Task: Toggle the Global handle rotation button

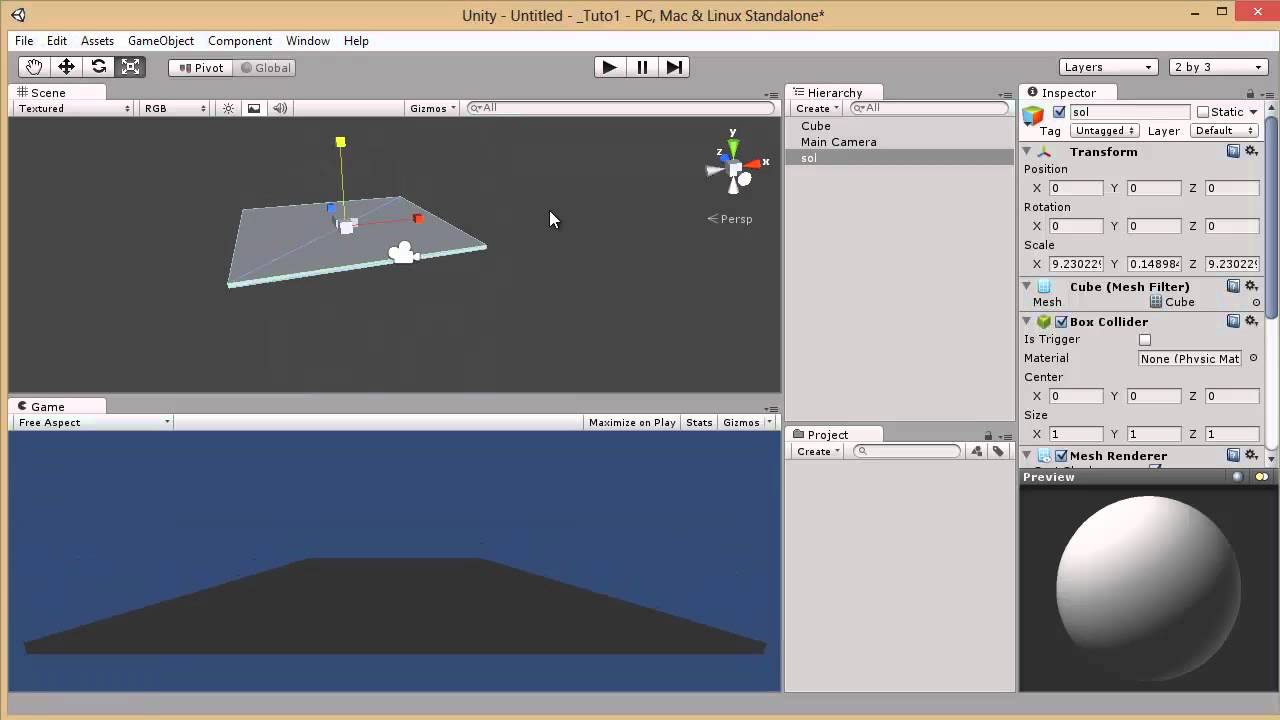Action: tap(264, 68)
